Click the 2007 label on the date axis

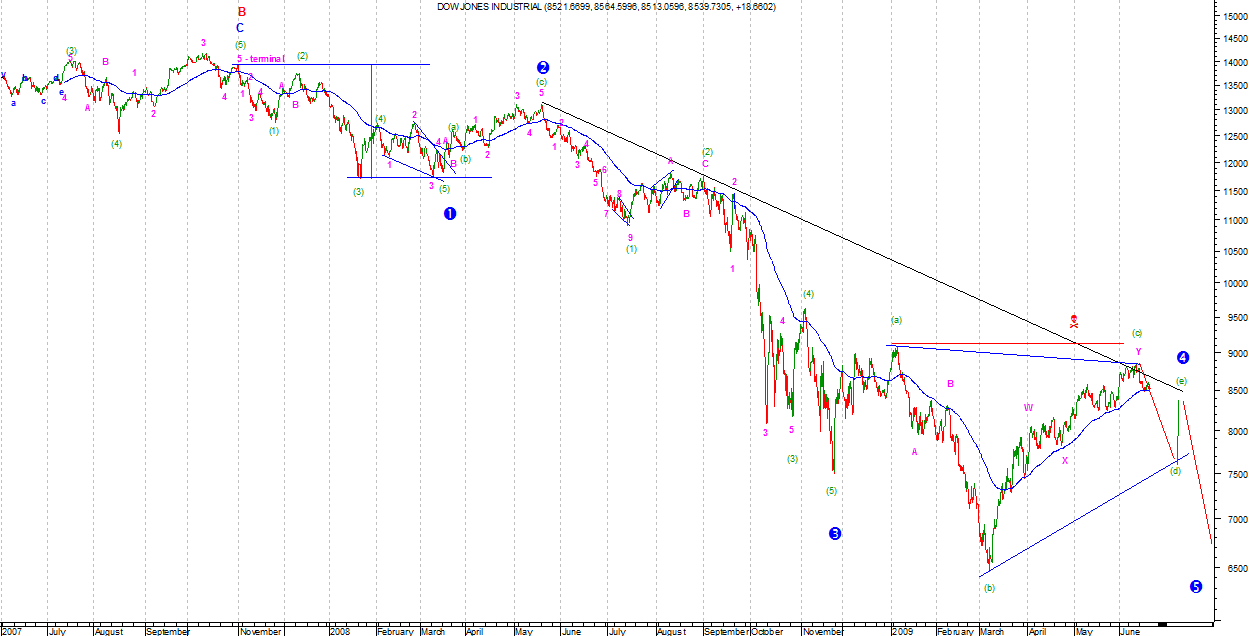(14, 631)
